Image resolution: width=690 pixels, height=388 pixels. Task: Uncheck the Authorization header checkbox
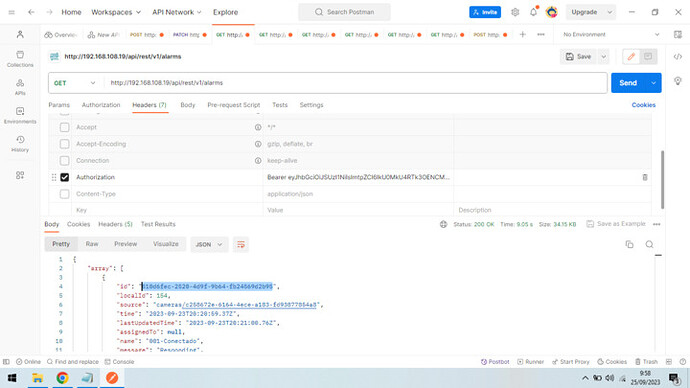64,177
